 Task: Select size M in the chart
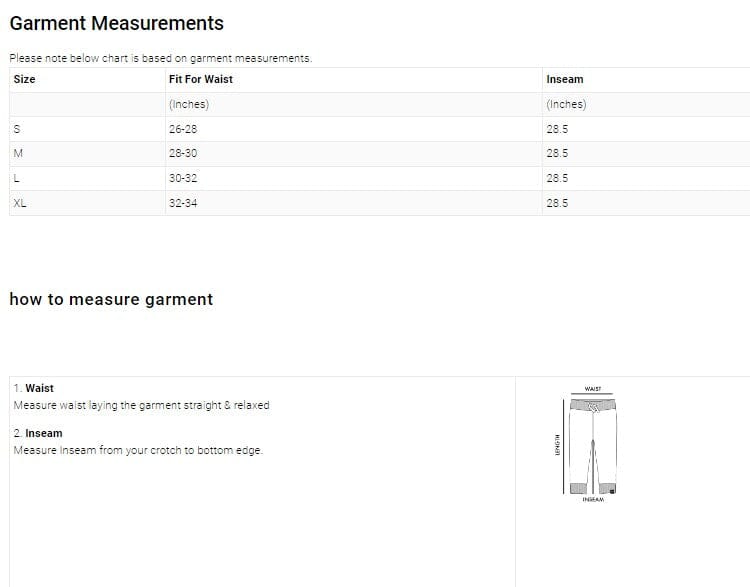tap(18, 153)
